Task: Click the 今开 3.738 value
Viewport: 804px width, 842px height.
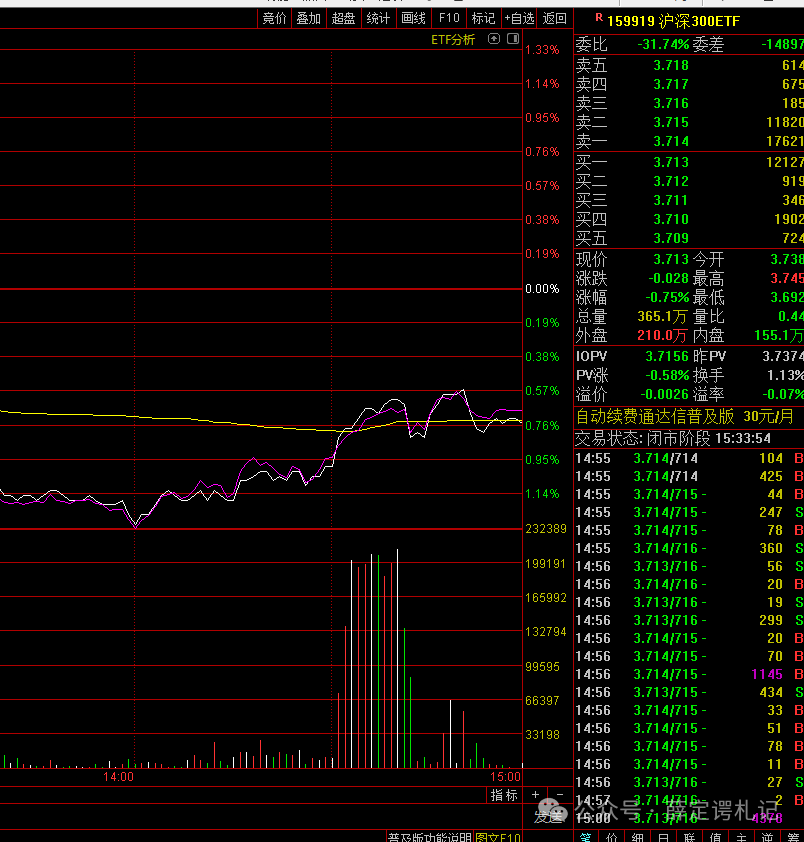Action: point(787,259)
